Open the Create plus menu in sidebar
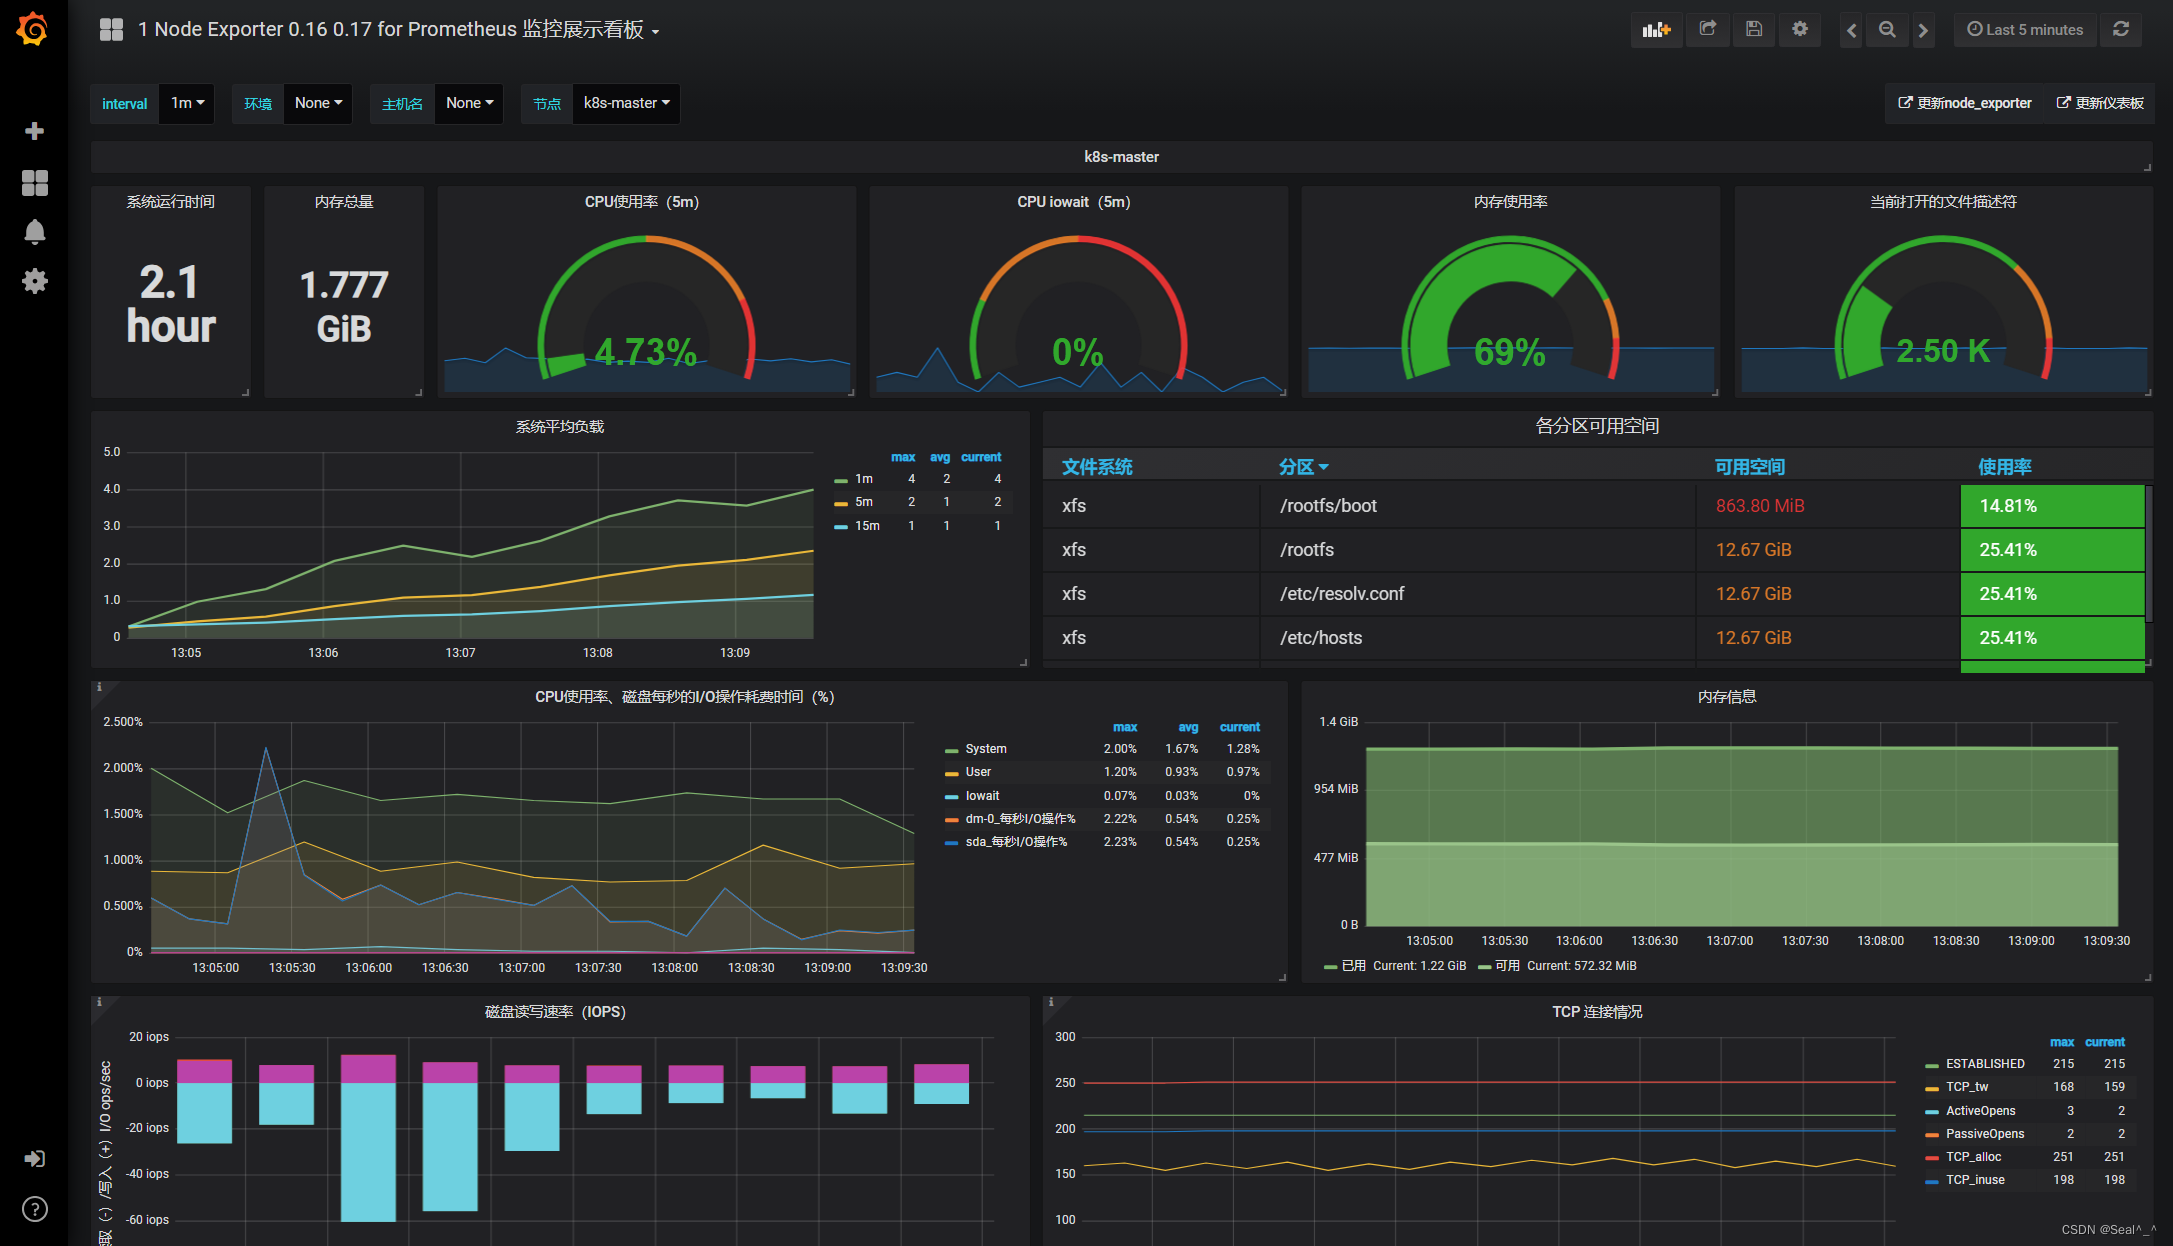 [34, 131]
